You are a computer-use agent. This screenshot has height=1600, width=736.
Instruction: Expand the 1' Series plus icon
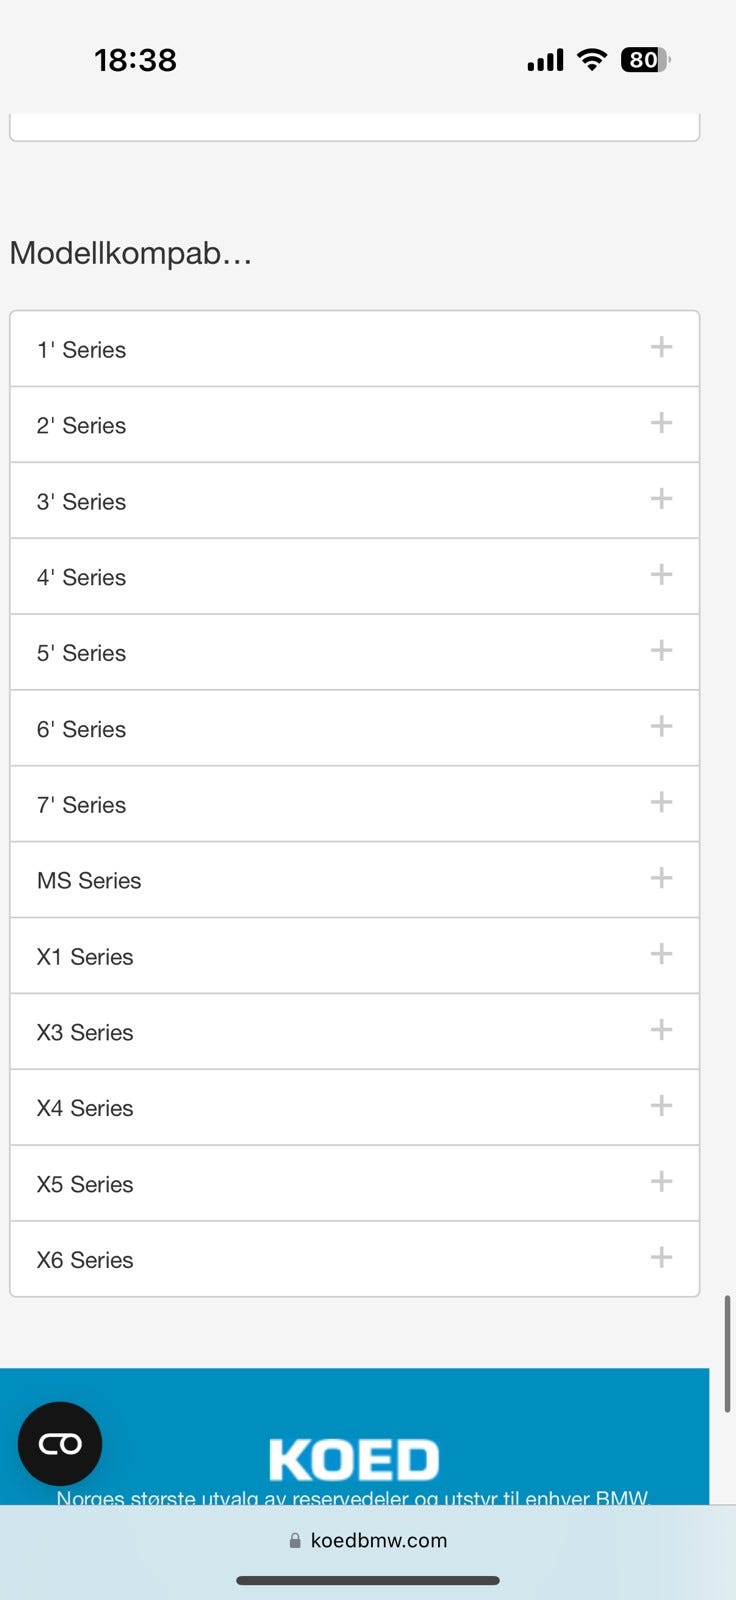coord(661,347)
